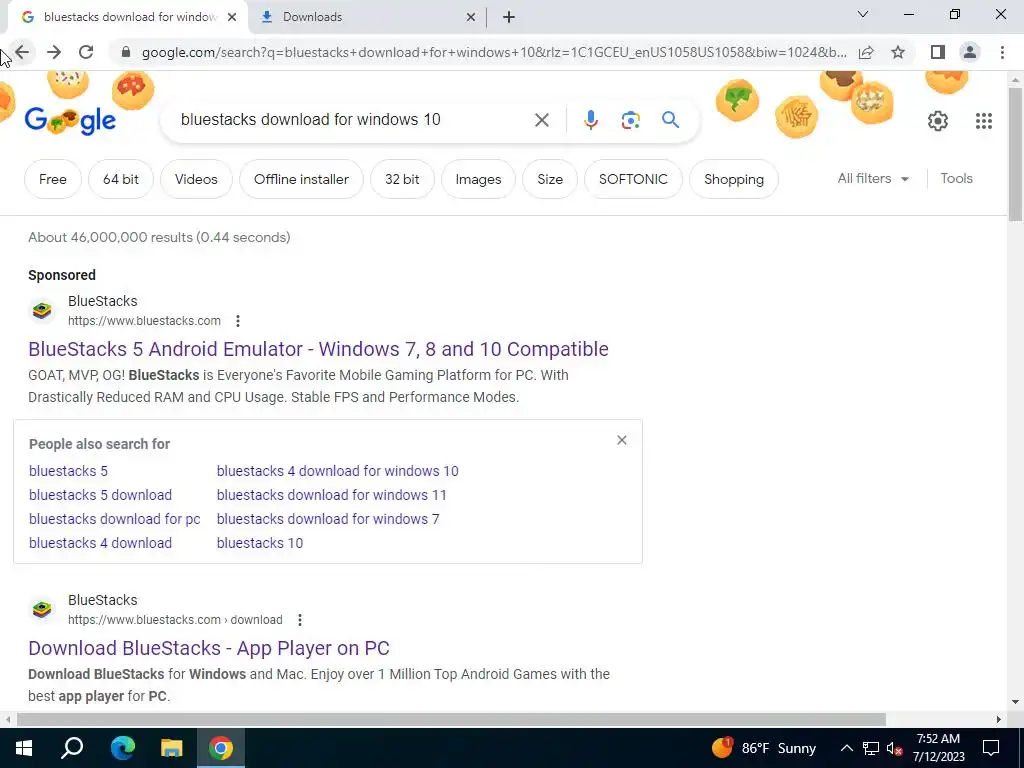Clear the Google search box text
The height and width of the screenshot is (768, 1024).
pyautogui.click(x=541, y=120)
